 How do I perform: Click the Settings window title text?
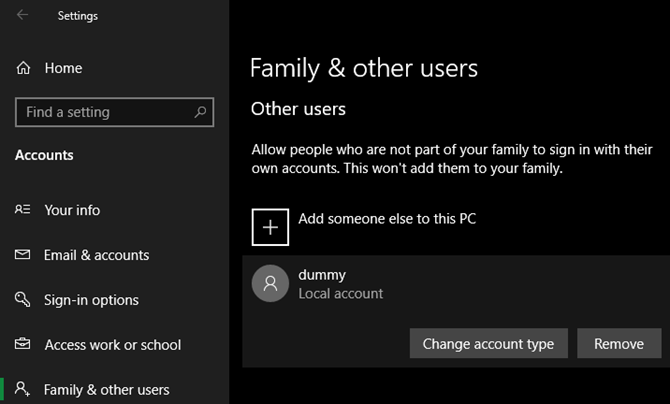(x=78, y=16)
